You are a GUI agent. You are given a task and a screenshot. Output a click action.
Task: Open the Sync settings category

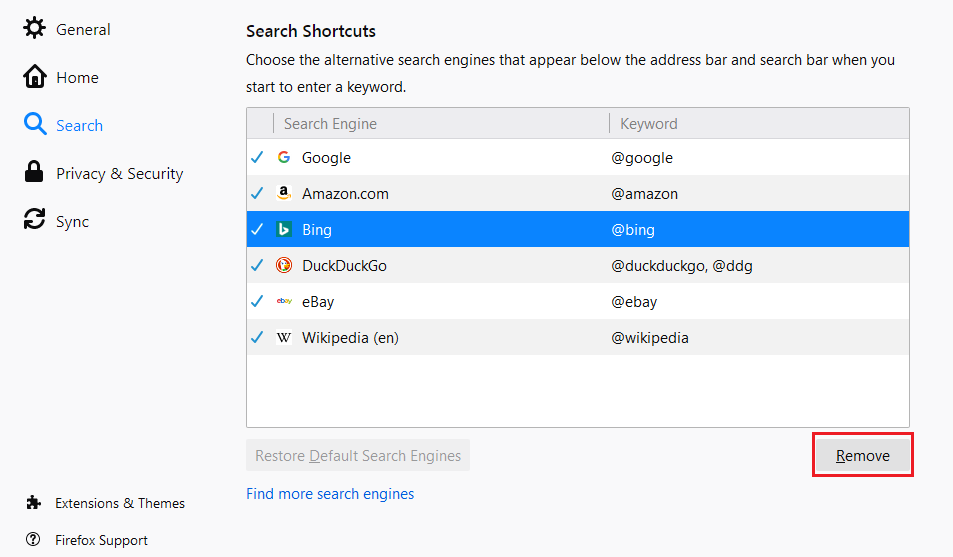point(72,222)
